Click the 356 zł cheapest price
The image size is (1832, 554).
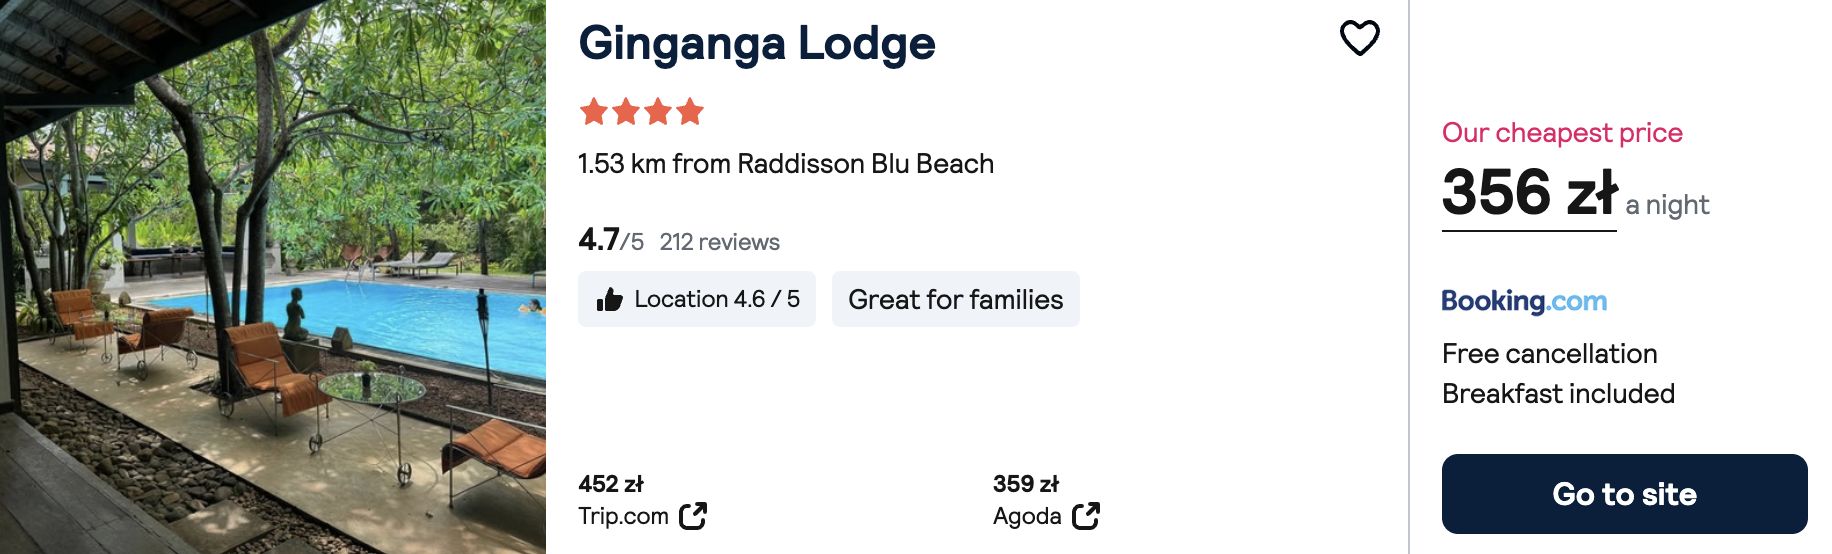coord(1529,193)
